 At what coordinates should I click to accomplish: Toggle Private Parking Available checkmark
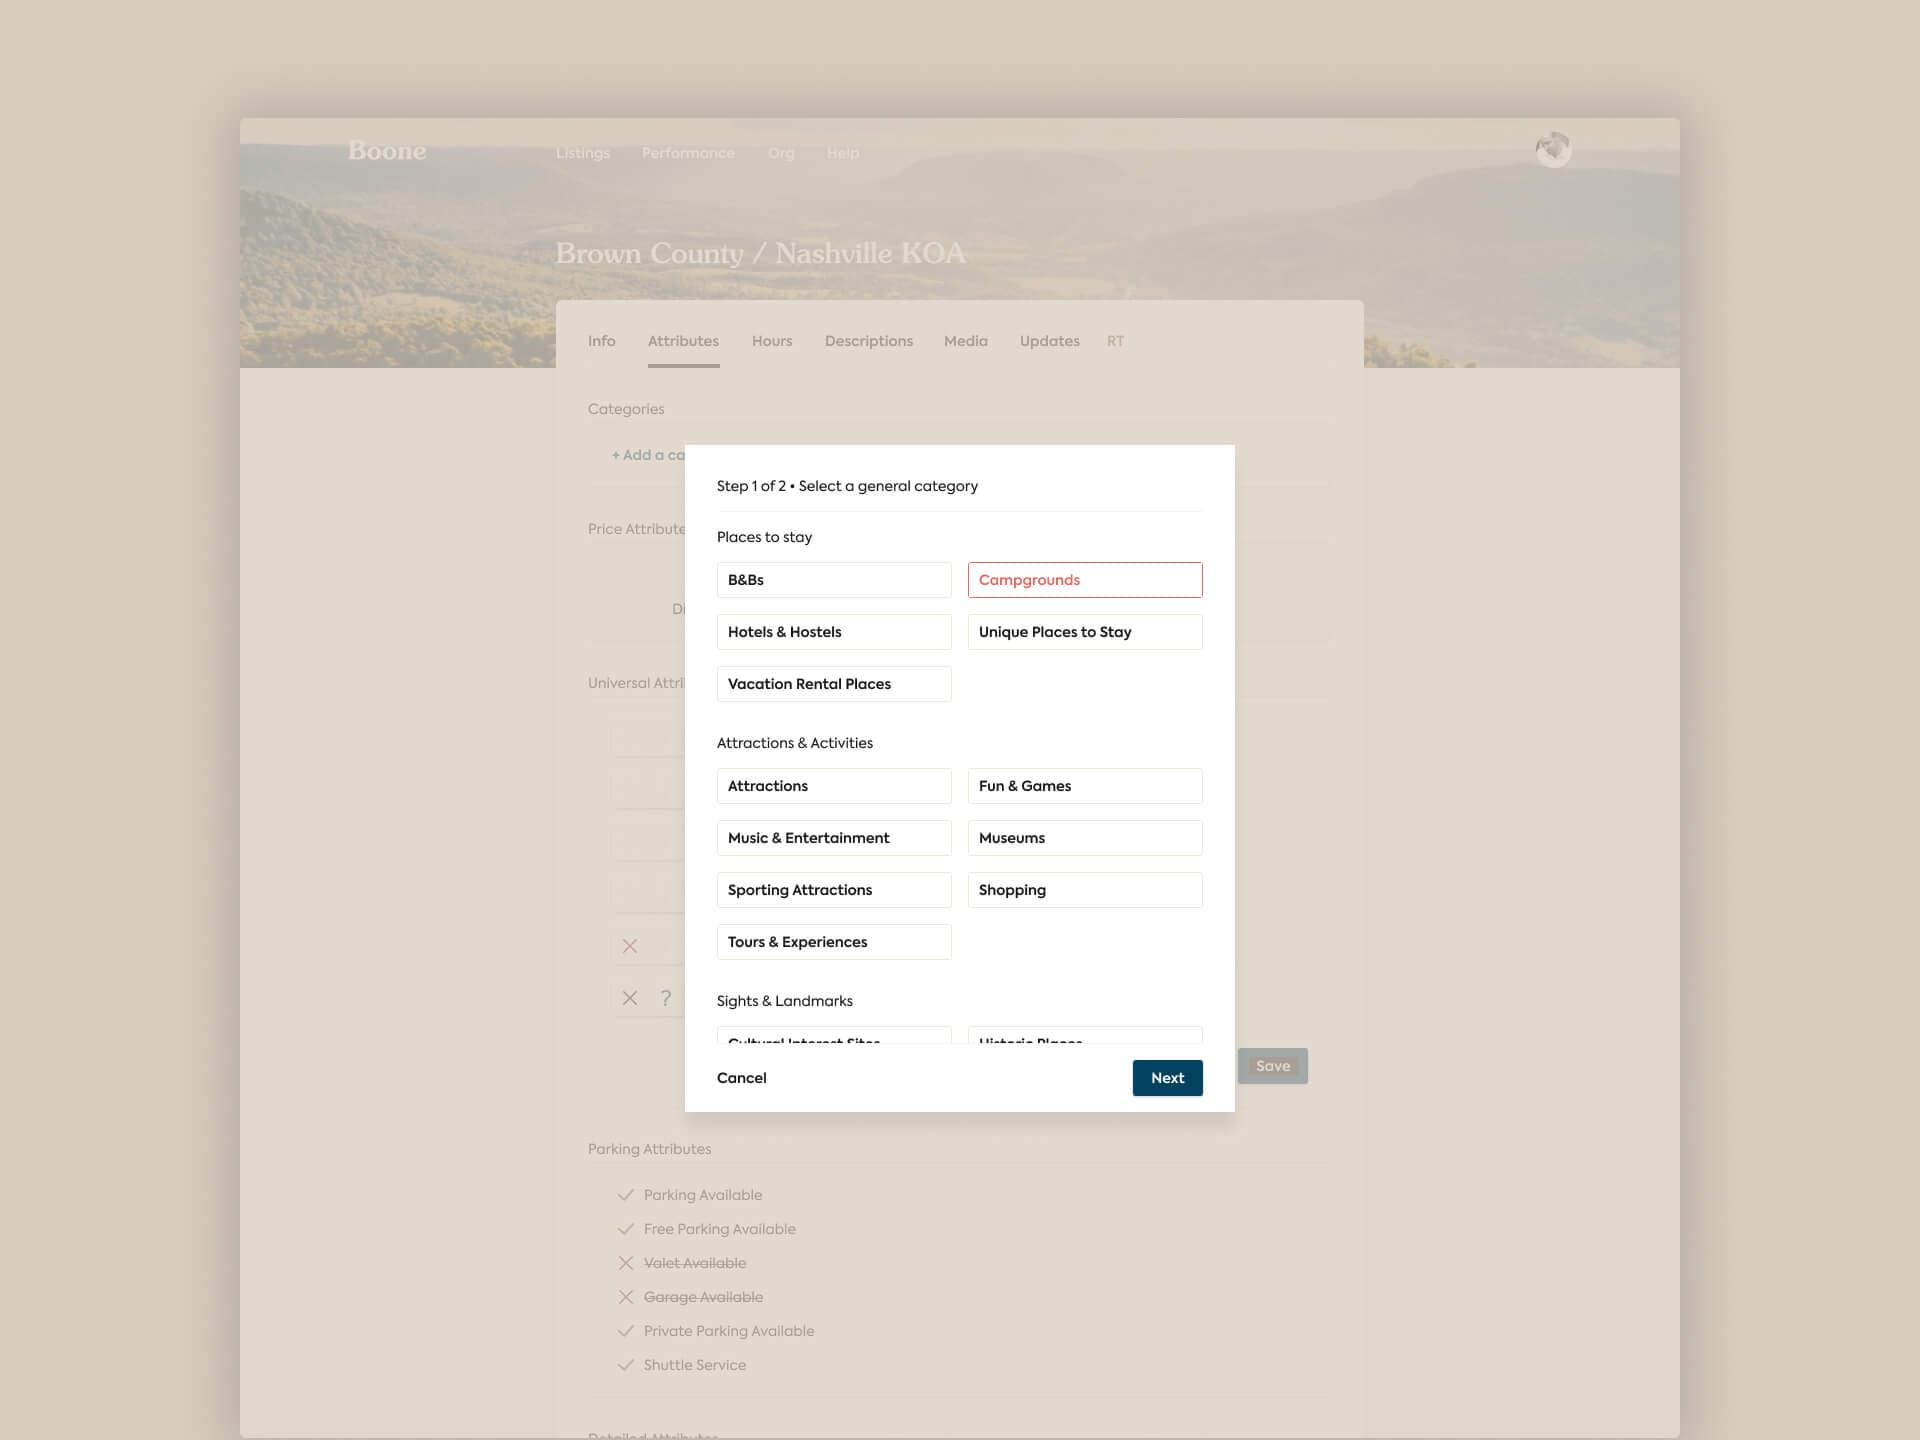[x=626, y=1331]
